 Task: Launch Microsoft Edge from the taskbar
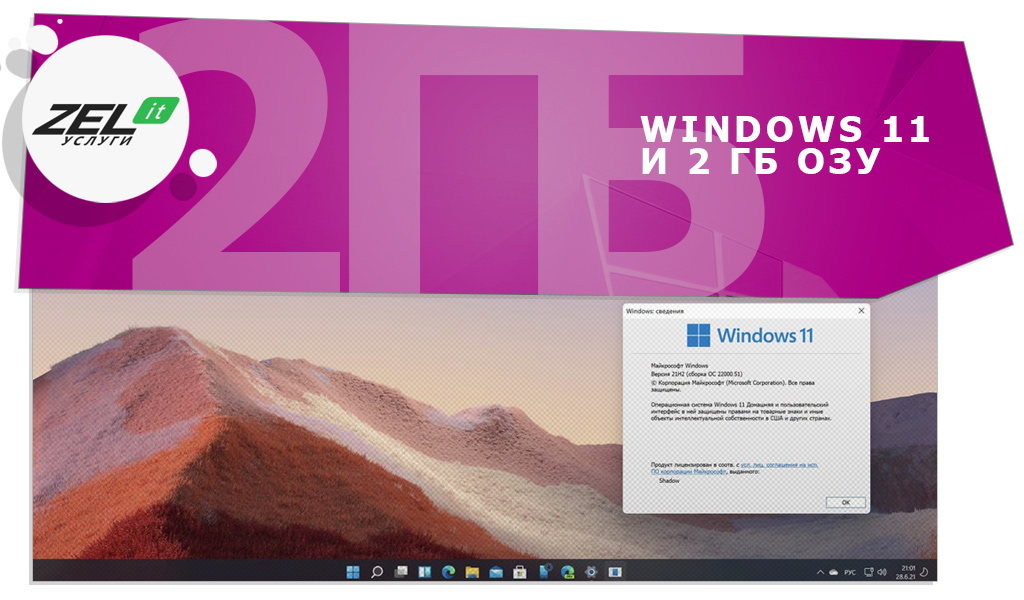point(449,572)
